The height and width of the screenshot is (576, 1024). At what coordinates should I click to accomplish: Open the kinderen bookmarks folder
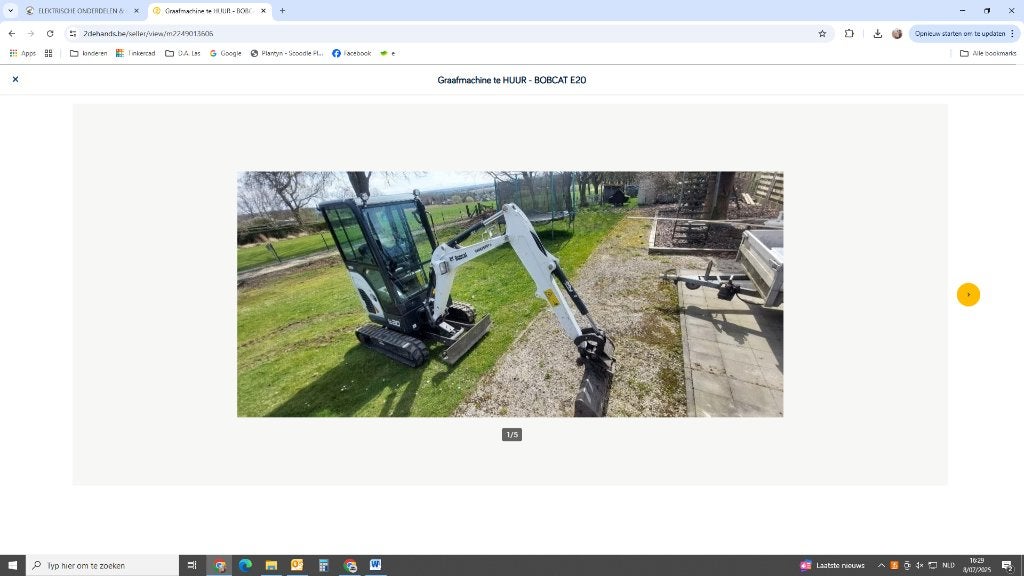pyautogui.click(x=88, y=54)
